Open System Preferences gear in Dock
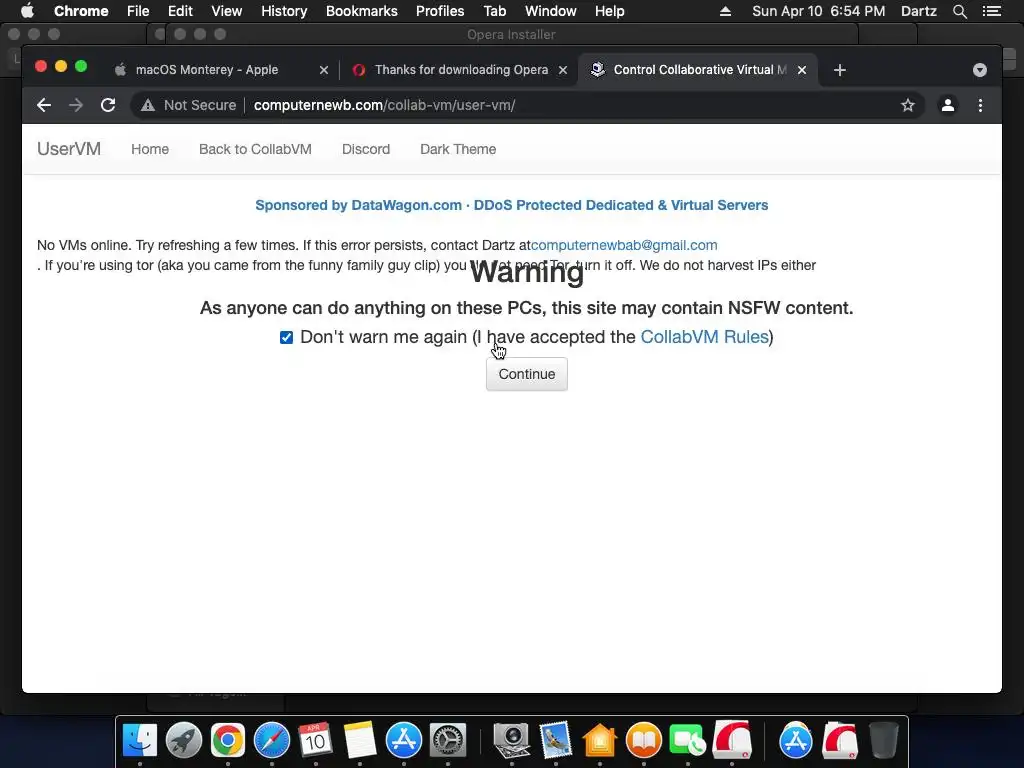Screen dimensions: 1024x768 [x=447, y=741]
